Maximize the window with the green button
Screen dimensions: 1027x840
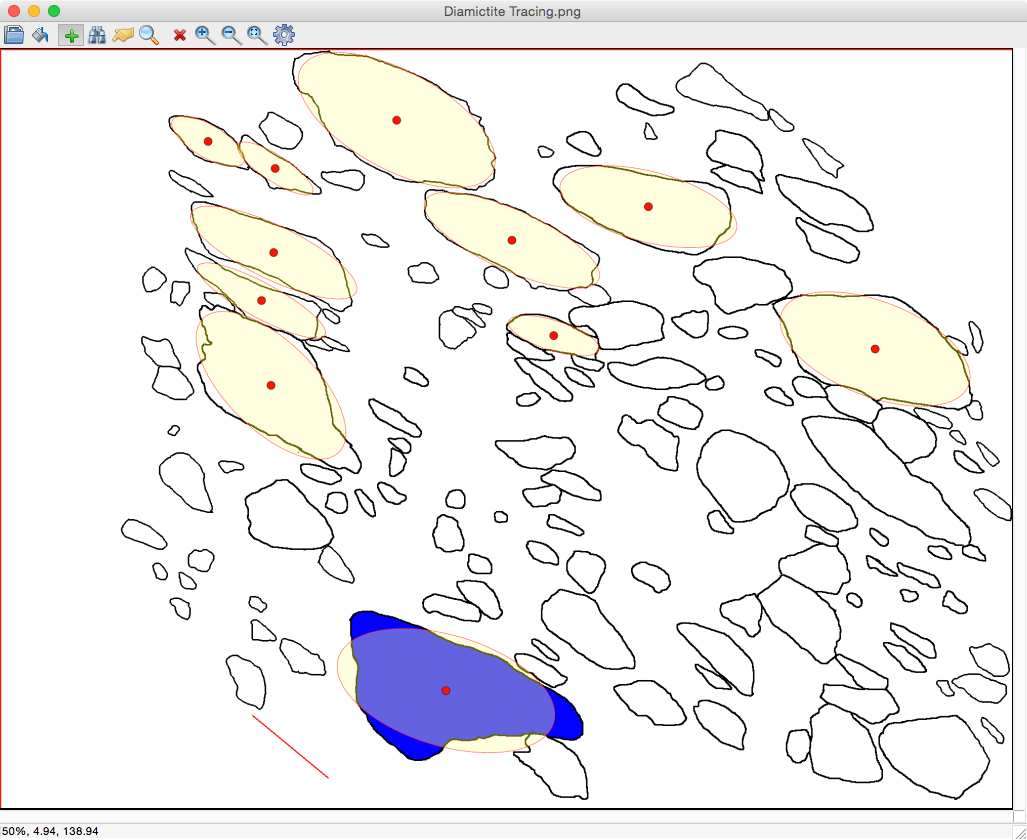tap(54, 11)
